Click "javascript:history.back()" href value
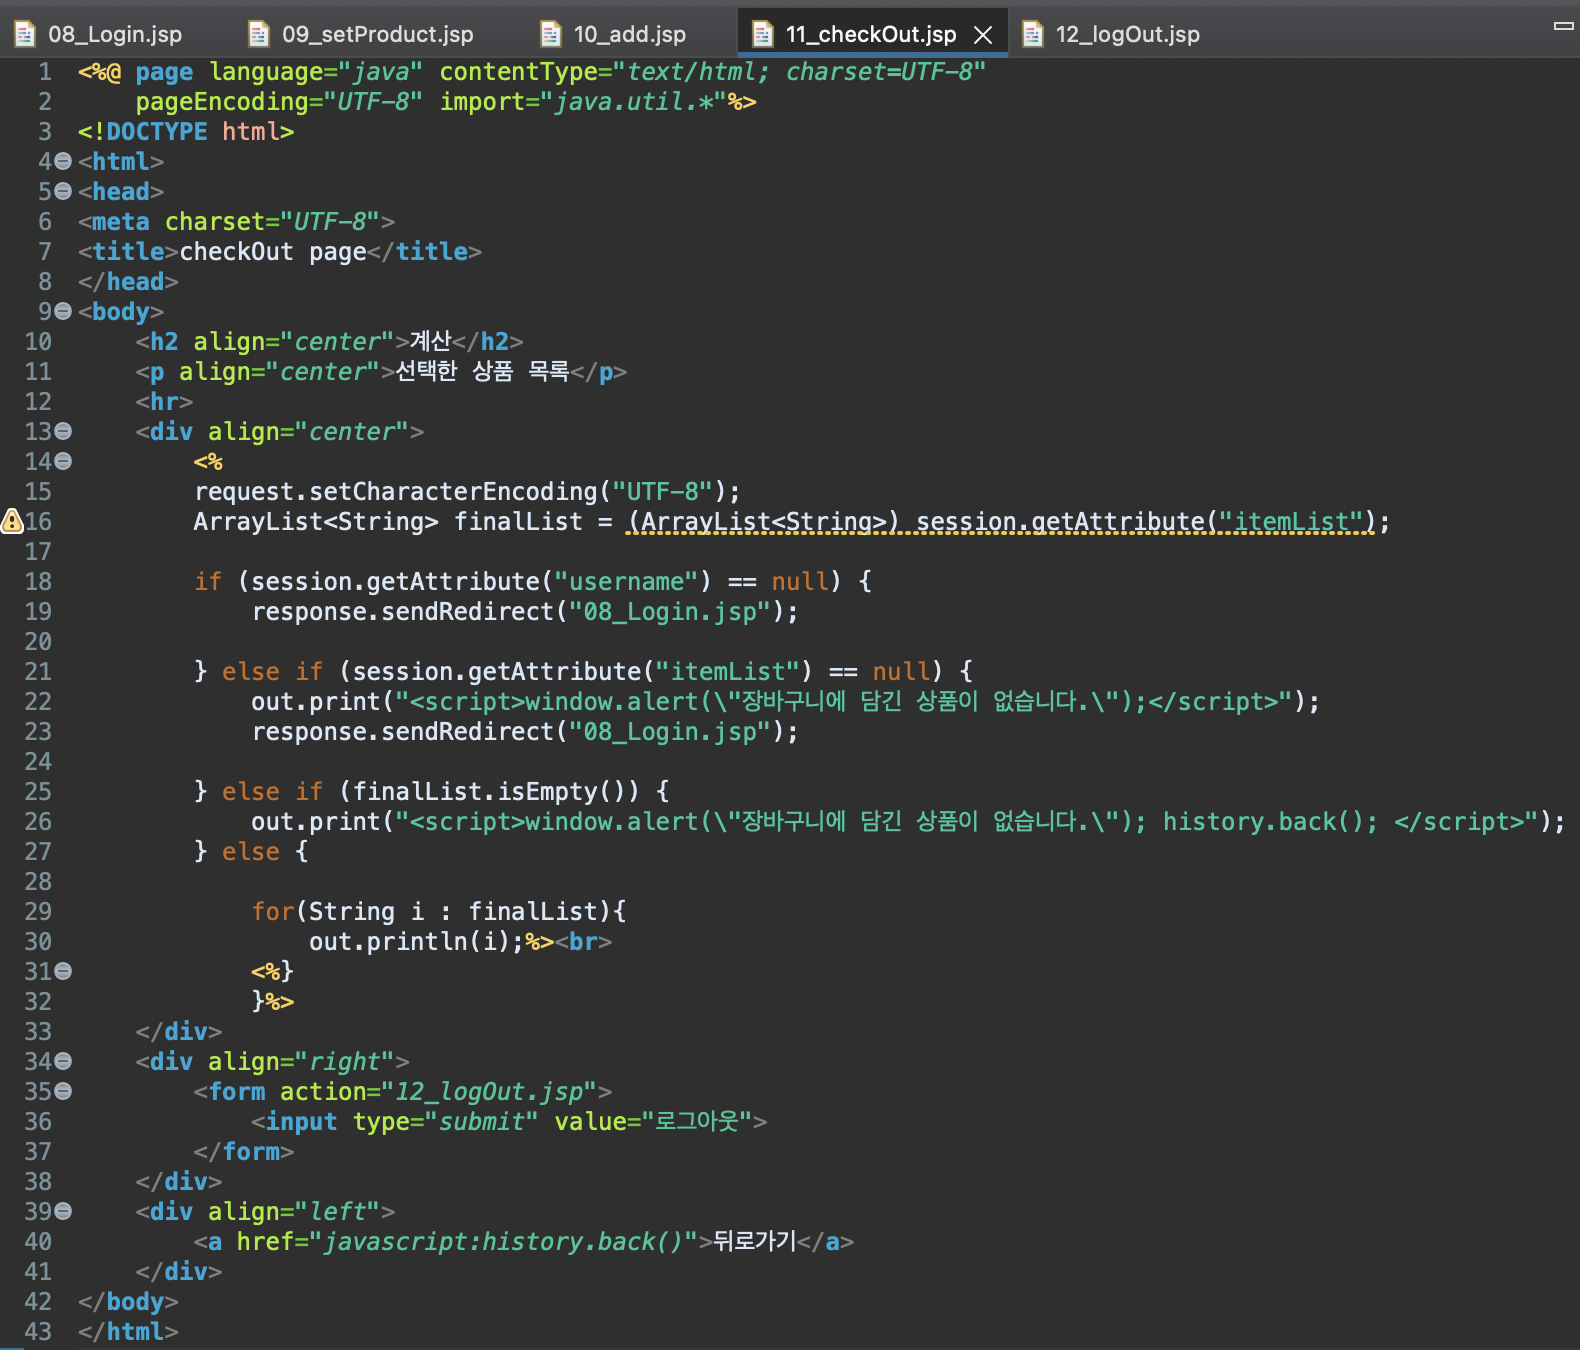The width and height of the screenshot is (1580, 1350). point(503,1242)
